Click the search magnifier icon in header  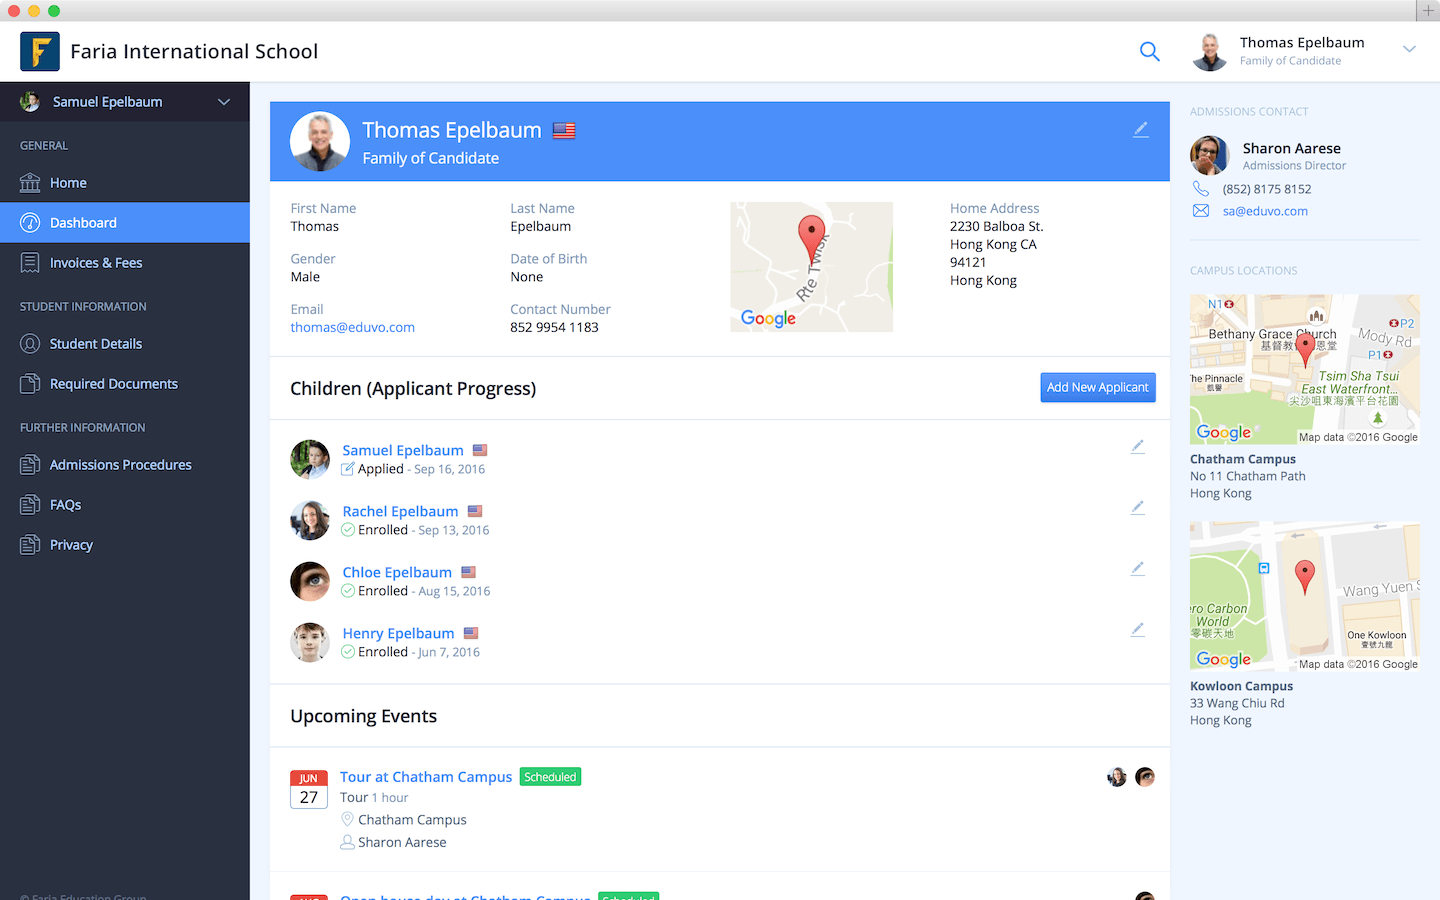pos(1149,52)
